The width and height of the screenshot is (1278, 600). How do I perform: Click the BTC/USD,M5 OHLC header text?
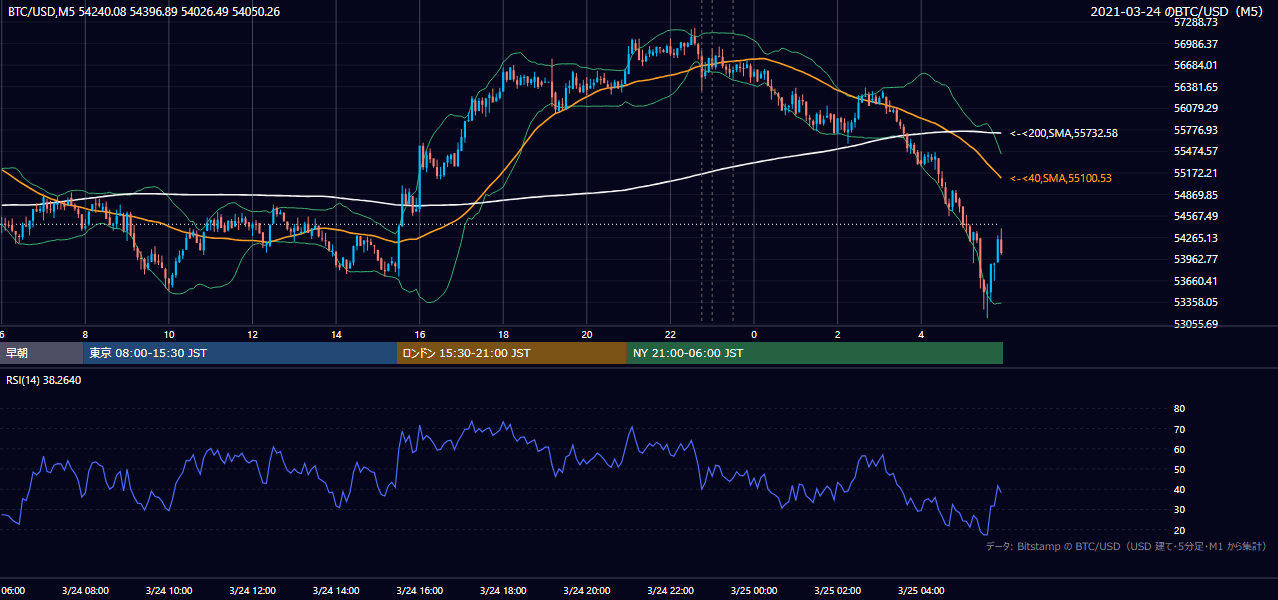[144, 11]
